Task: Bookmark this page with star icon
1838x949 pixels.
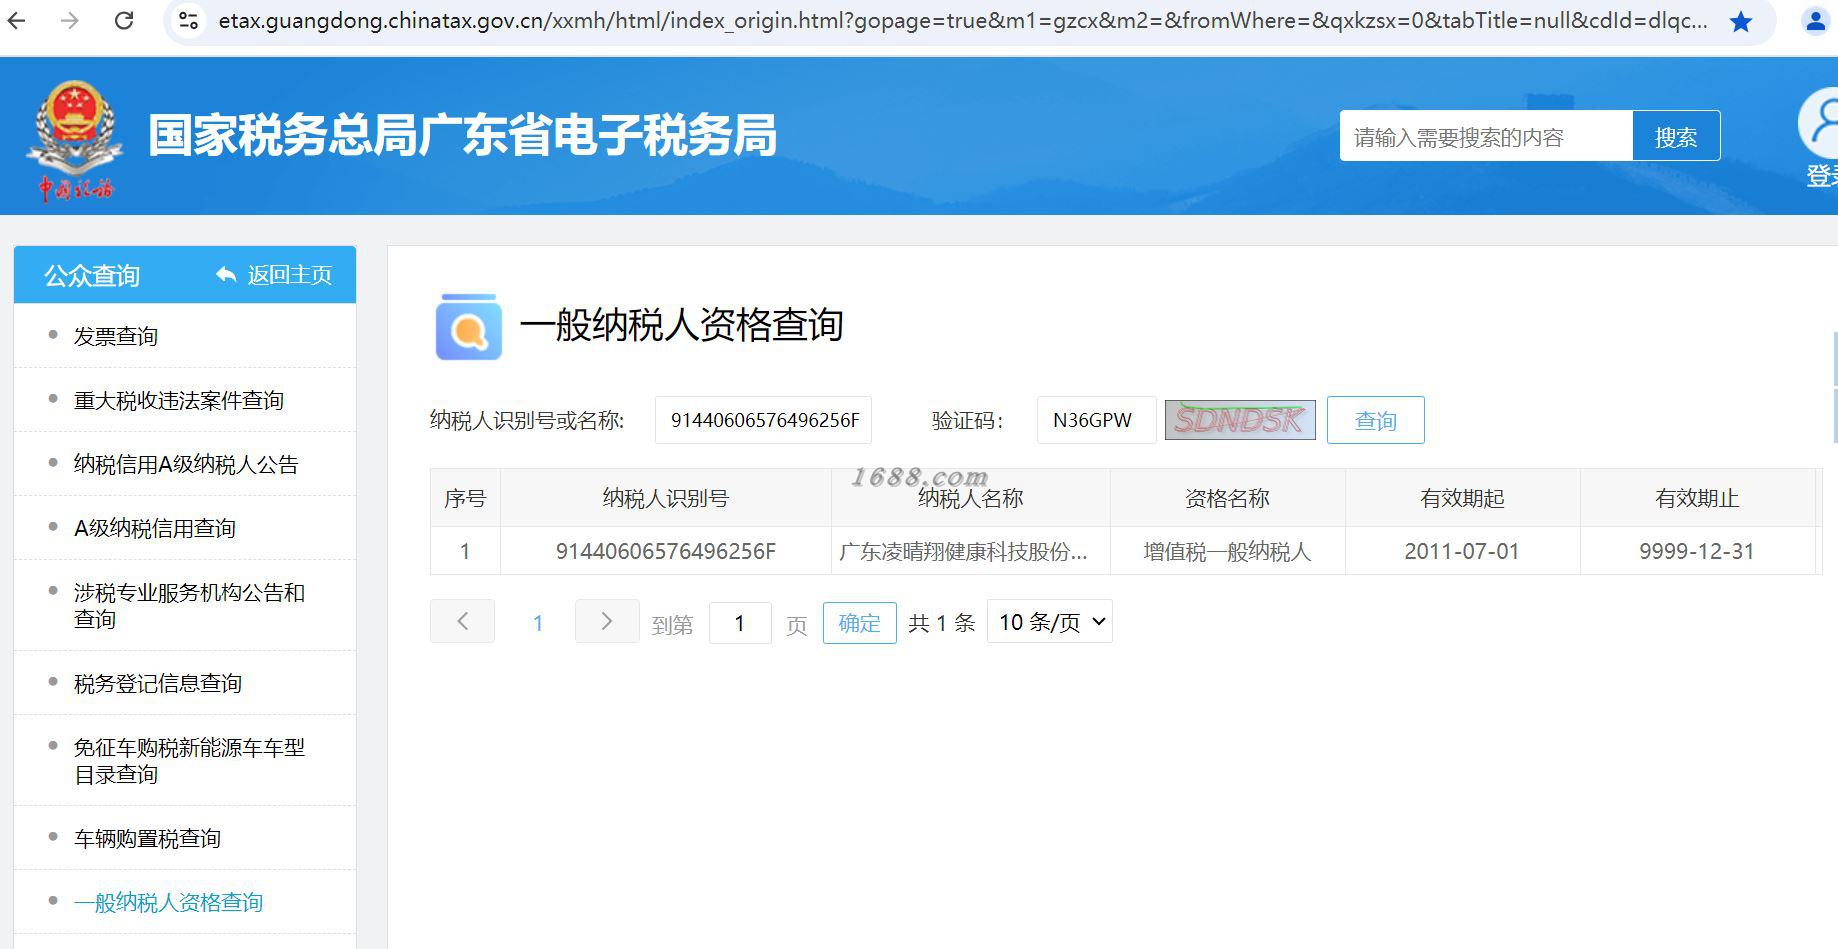Action: pos(1741,21)
